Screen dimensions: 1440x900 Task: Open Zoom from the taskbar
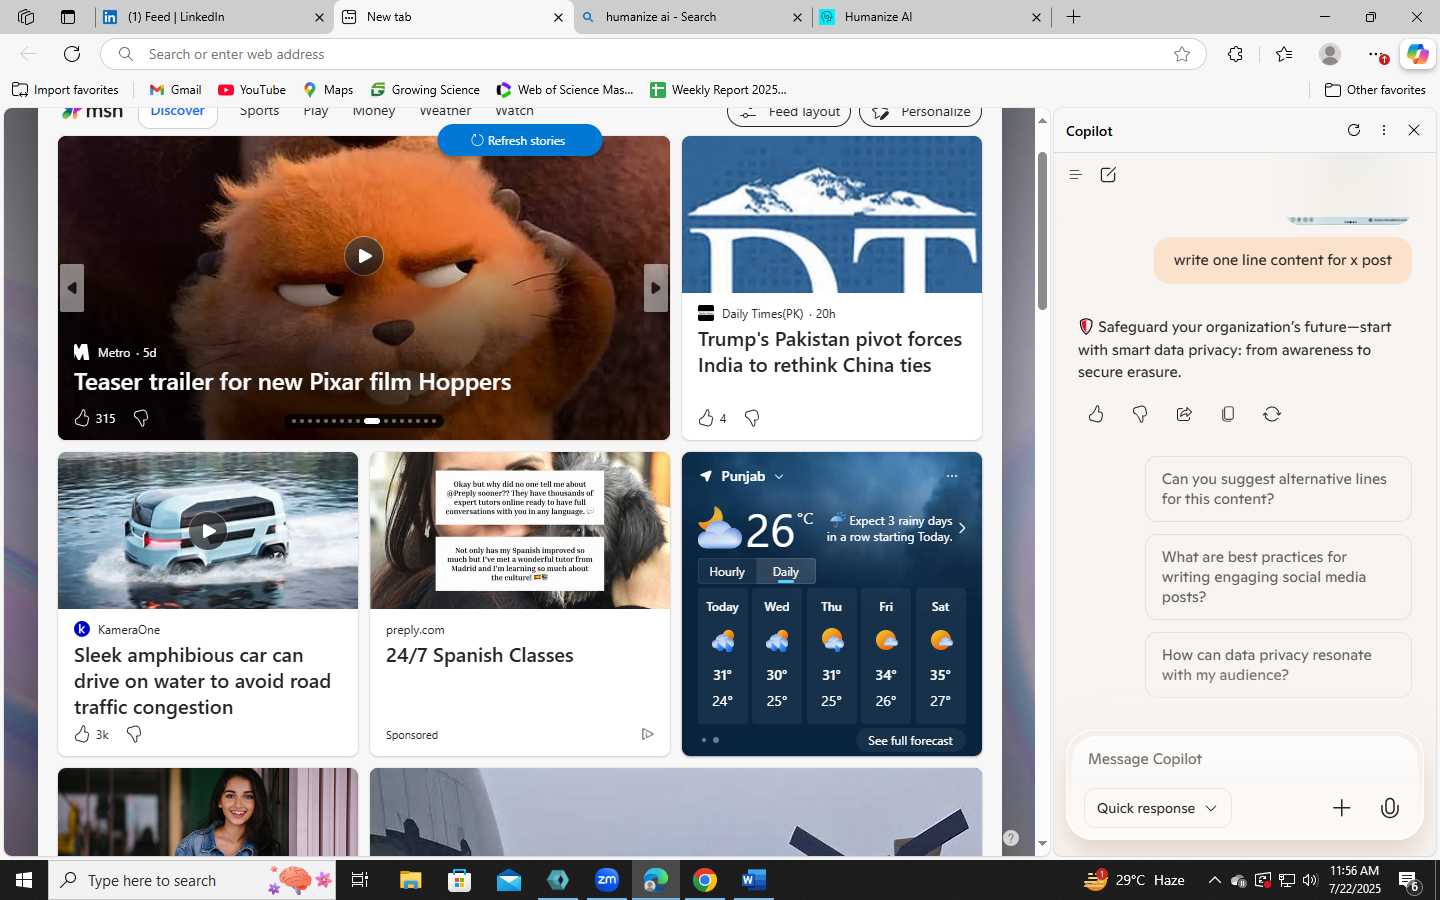[x=607, y=880]
